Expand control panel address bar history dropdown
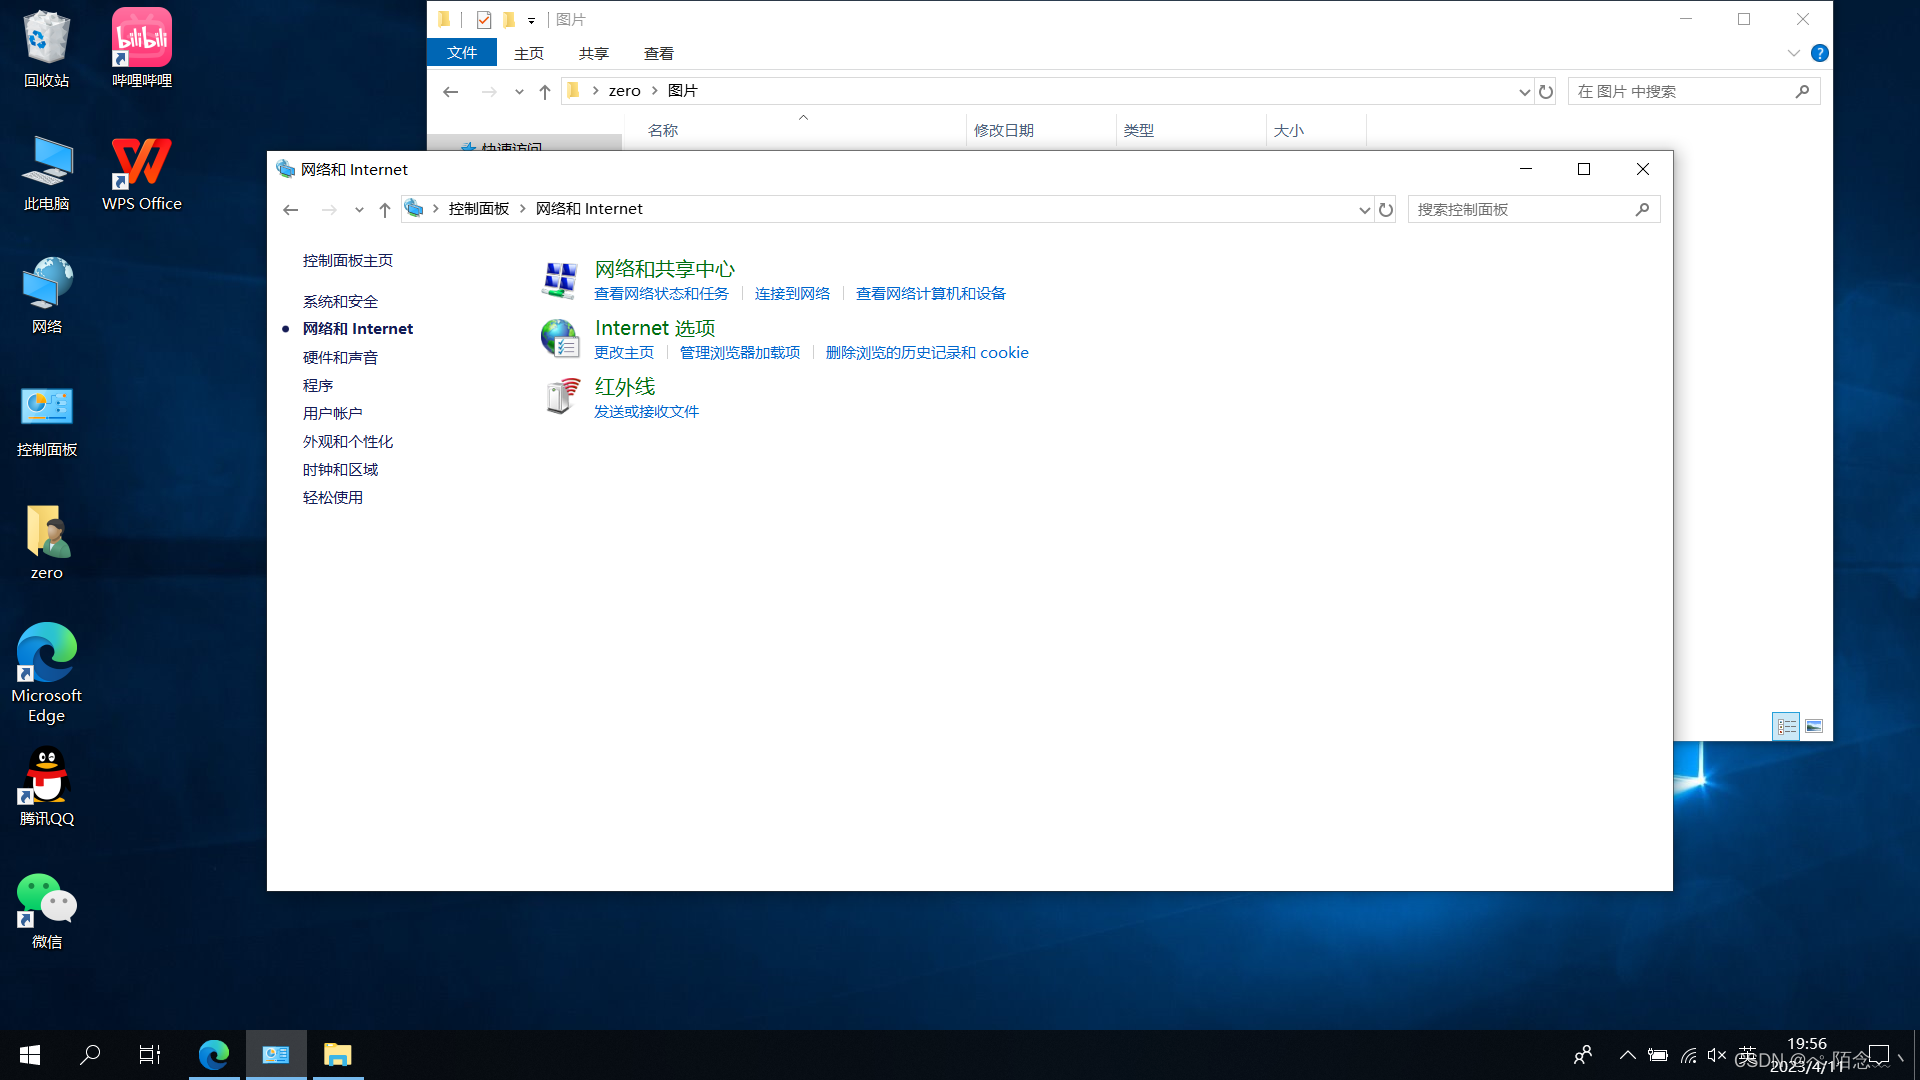 coord(1364,210)
